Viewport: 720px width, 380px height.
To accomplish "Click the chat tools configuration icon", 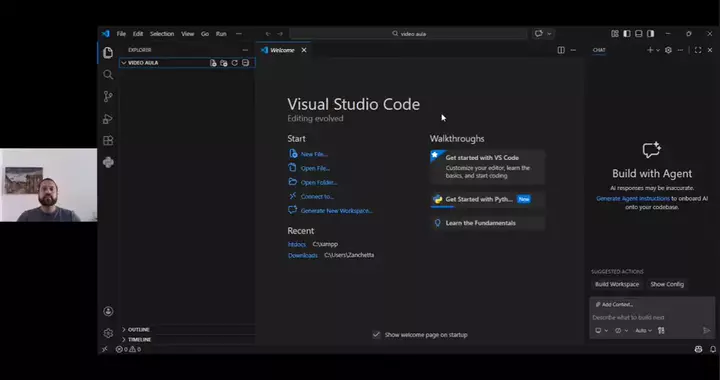I will [661, 330].
